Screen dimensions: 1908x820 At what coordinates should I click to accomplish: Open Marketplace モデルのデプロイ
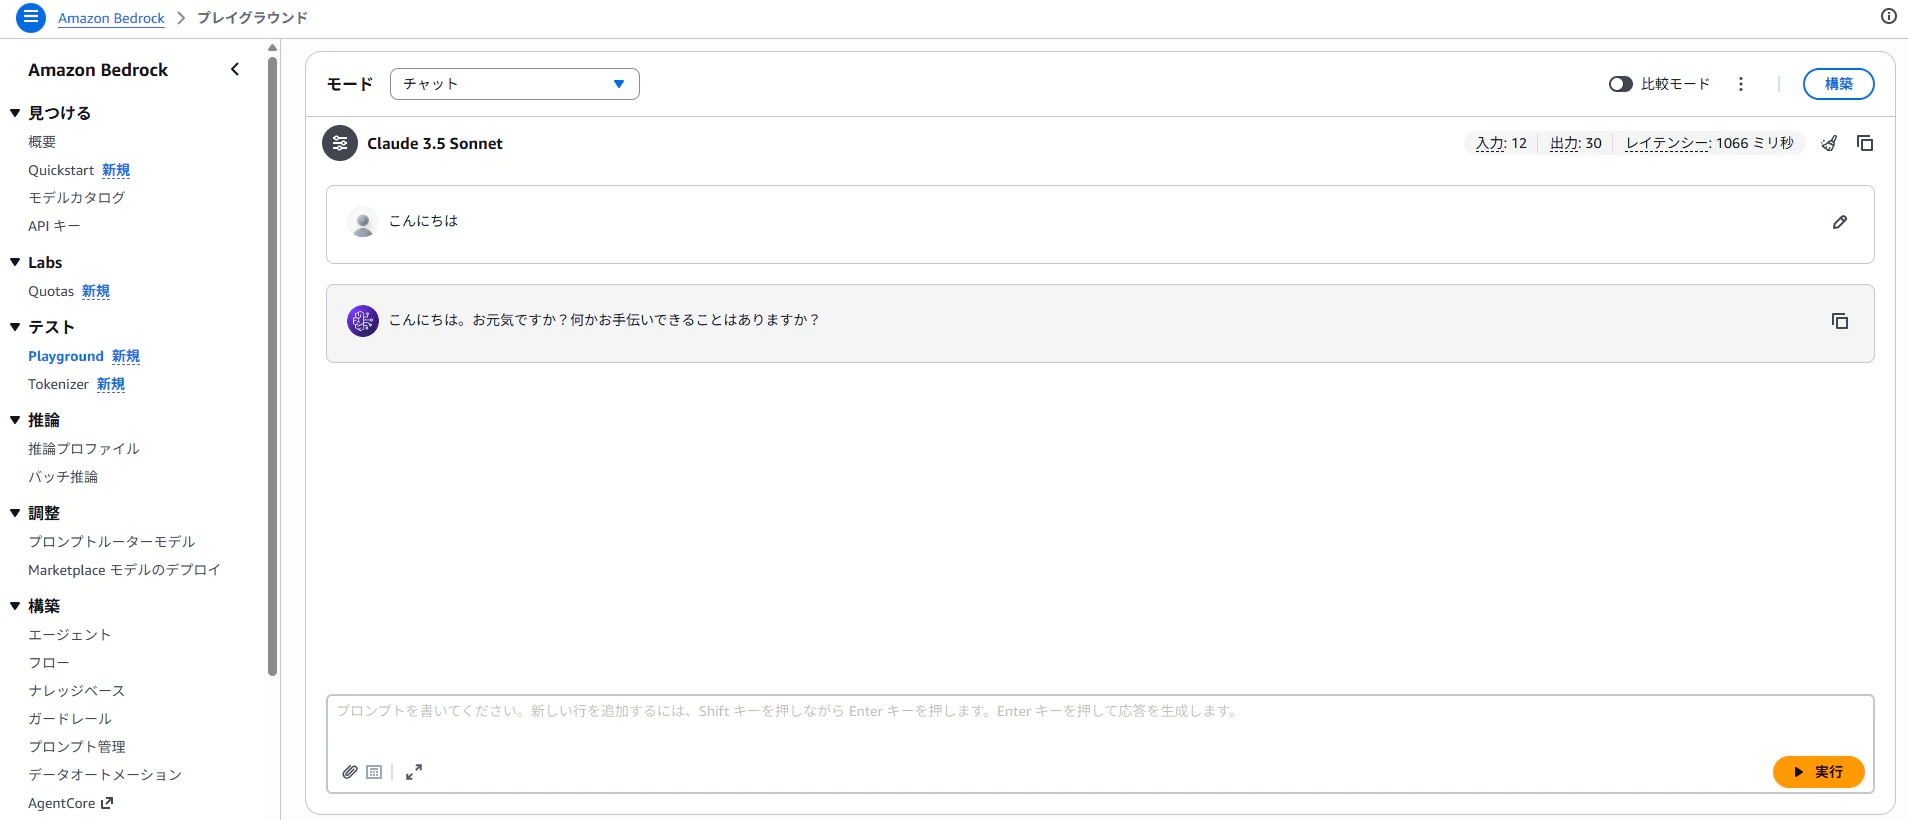pyautogui.click(x=124, y=570)
